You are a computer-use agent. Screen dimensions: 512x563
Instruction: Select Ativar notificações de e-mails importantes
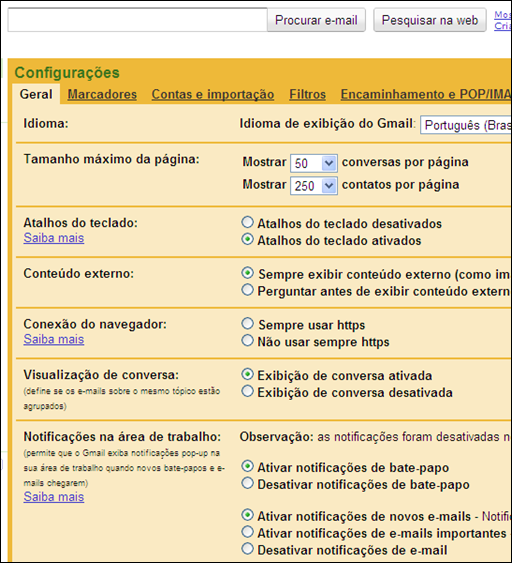(247, 532)
